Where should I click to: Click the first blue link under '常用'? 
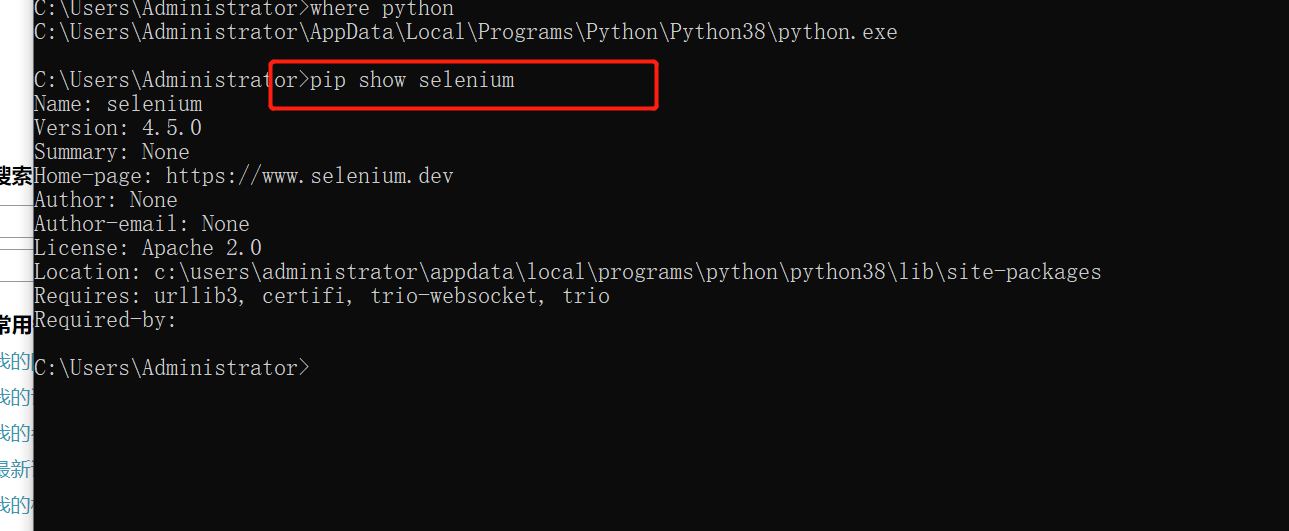tap(16, 361)
